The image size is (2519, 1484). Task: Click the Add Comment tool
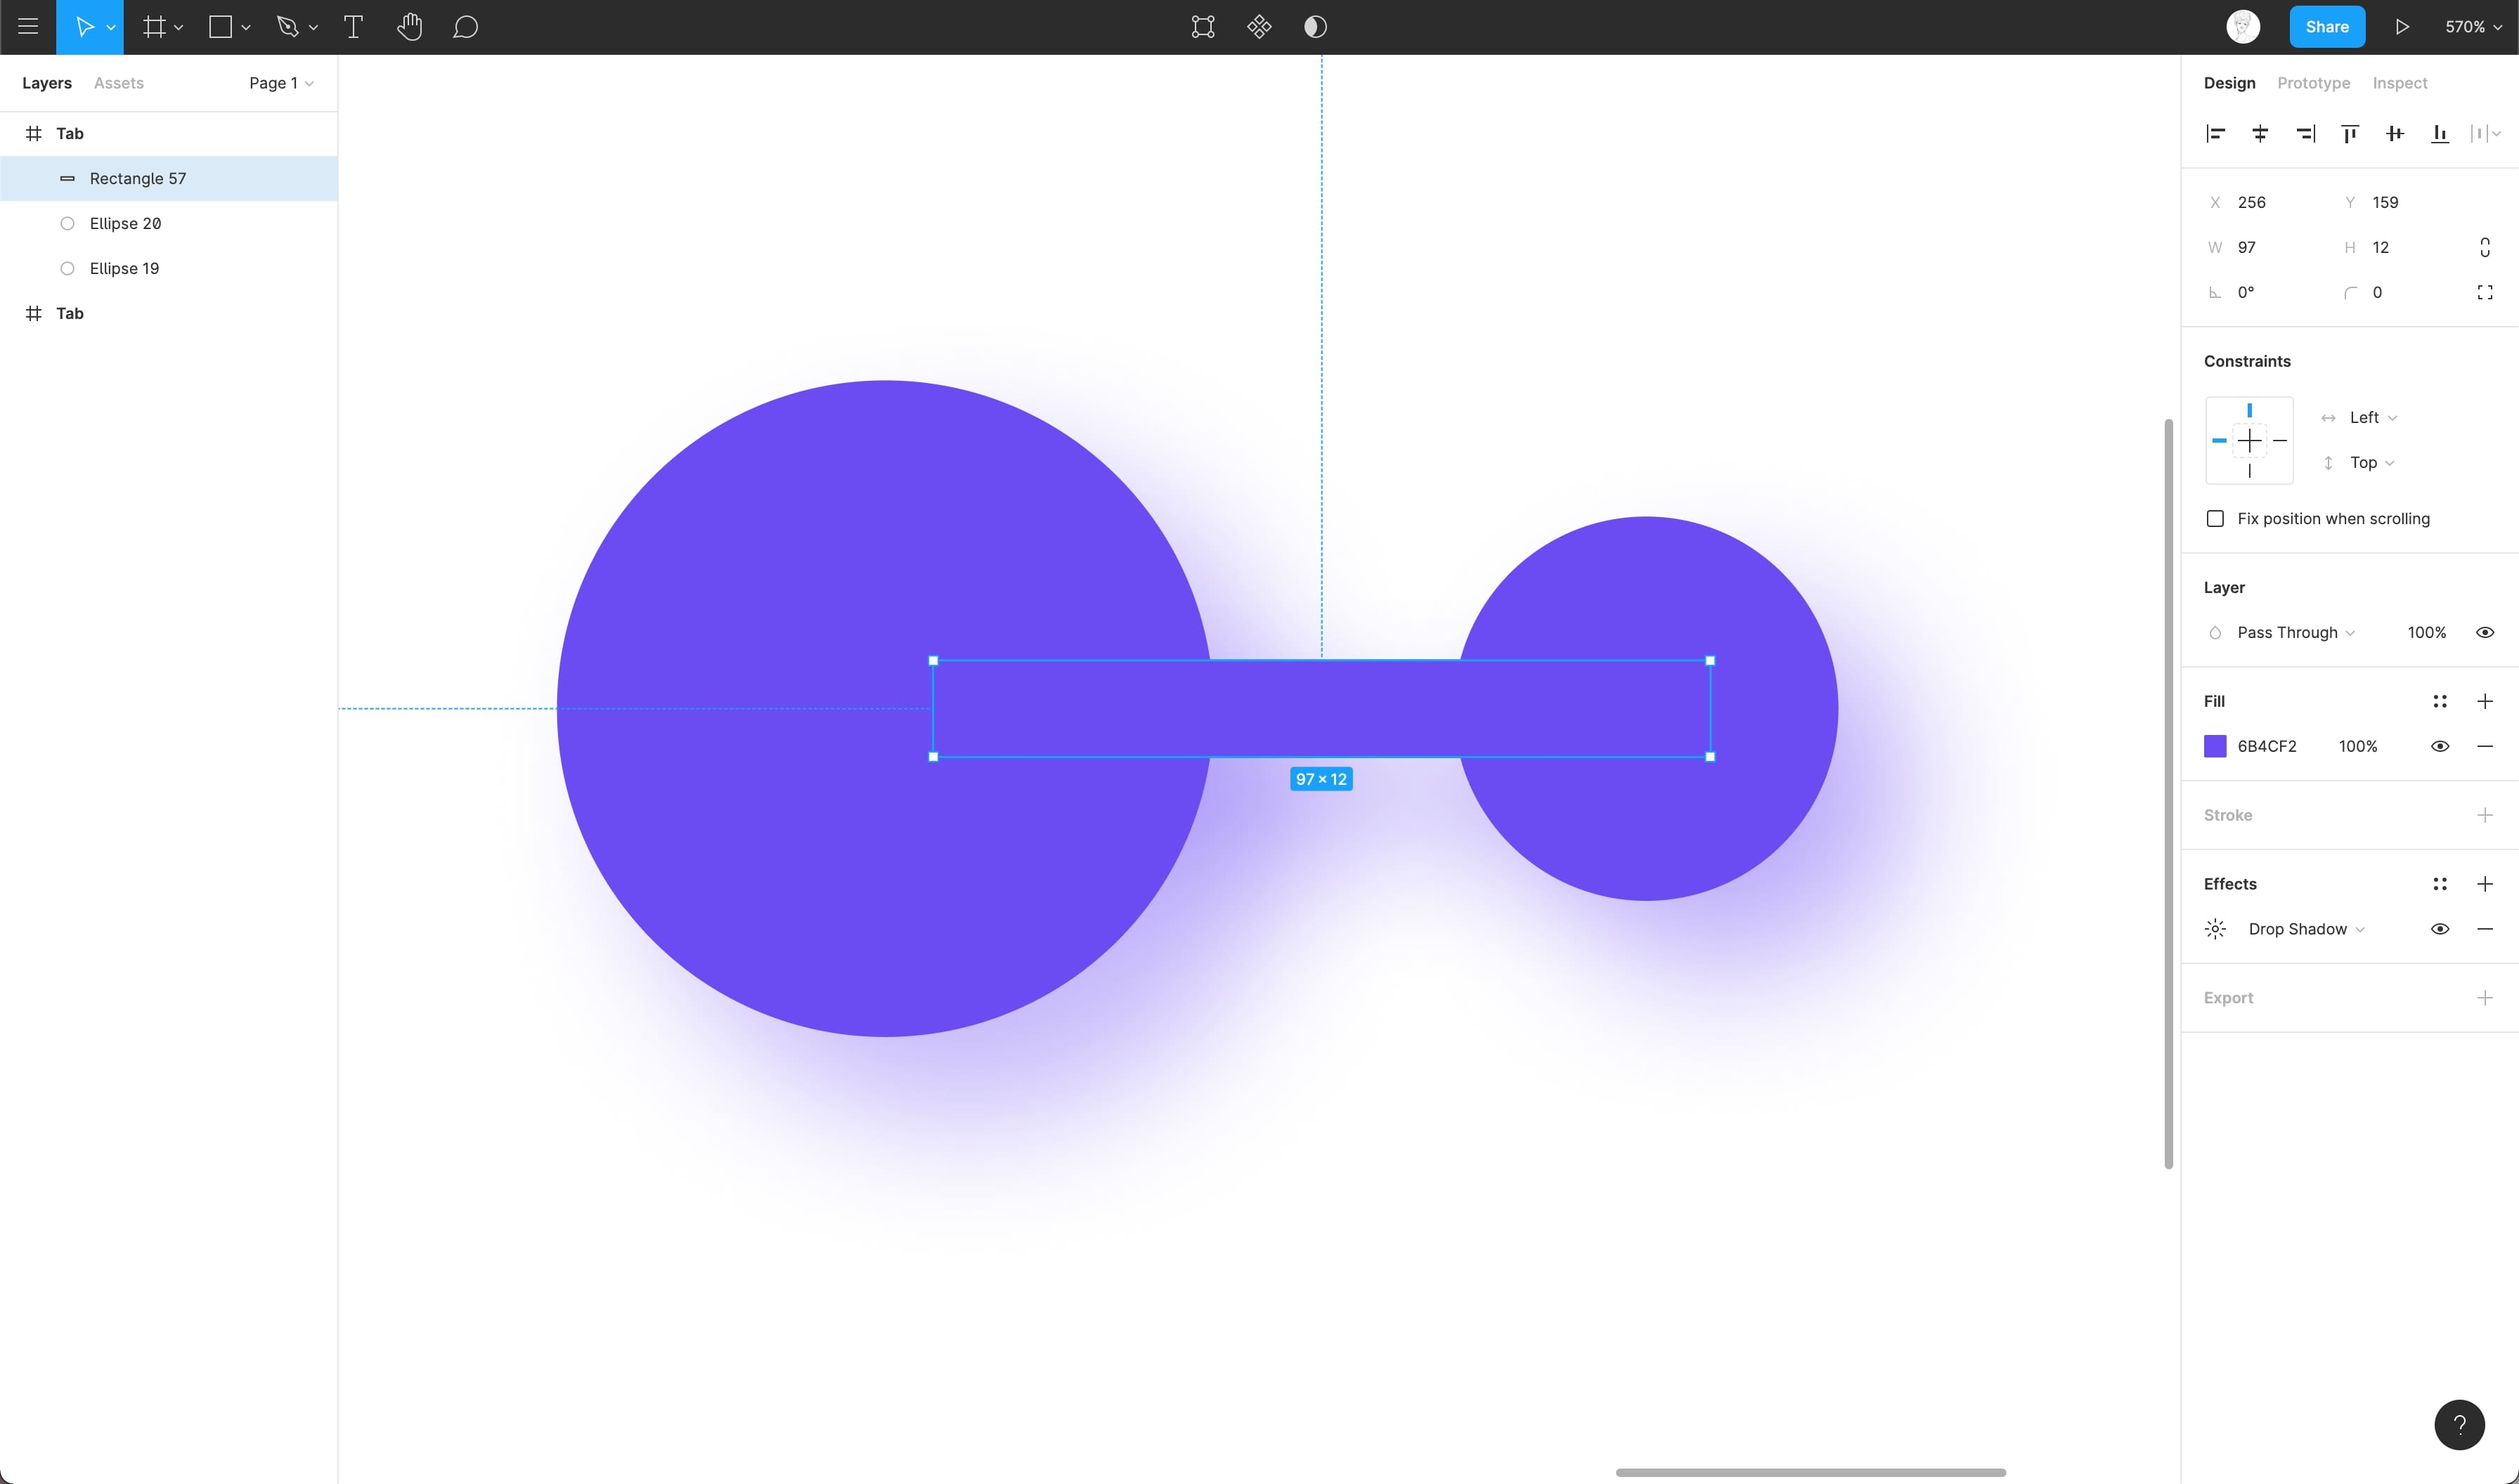465,27
